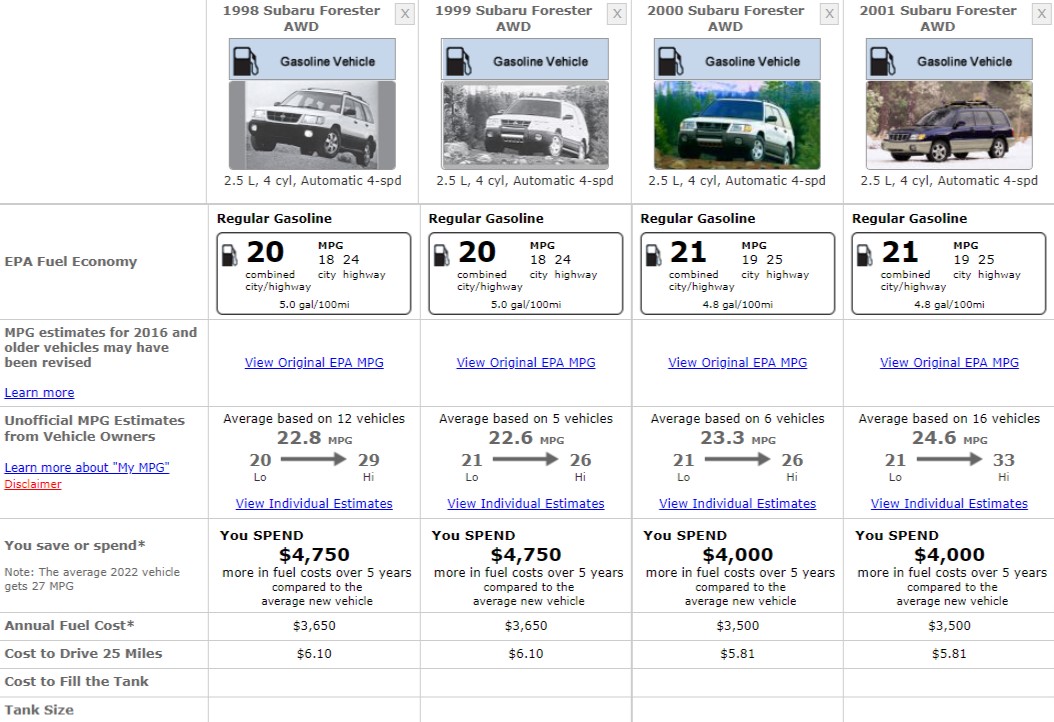View Individual Estimates for 1998 Forester
Screen dimensions: 1054x722
click(314, 504)
